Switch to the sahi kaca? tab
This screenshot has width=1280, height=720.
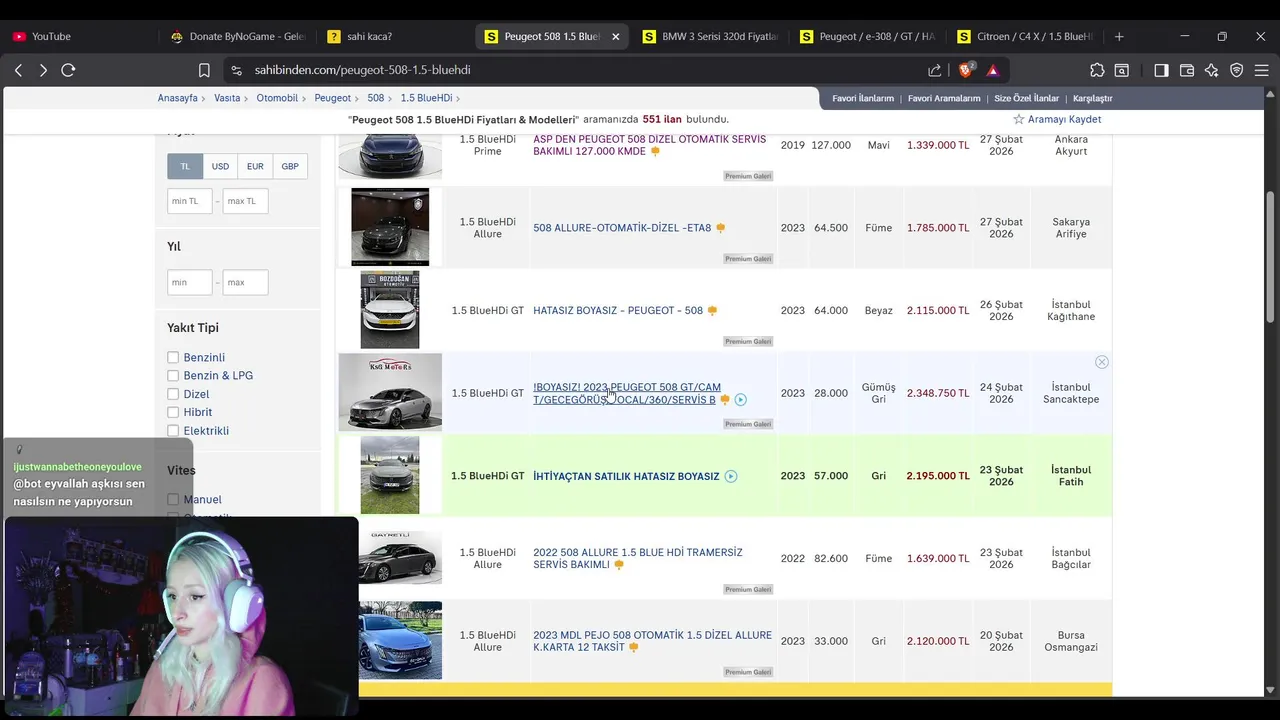[395, 36]
